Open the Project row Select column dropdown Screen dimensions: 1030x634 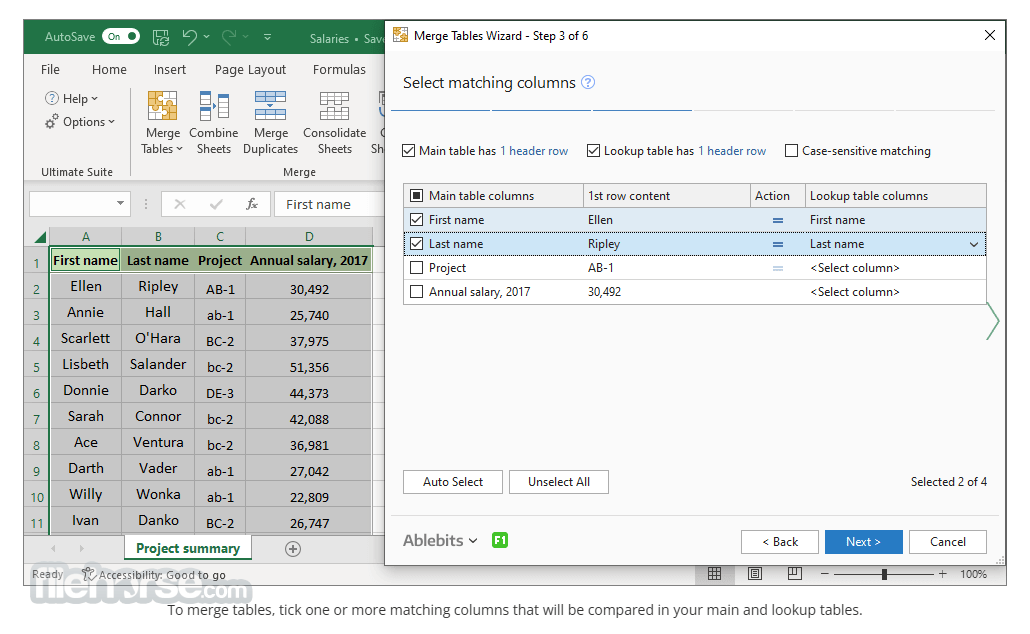pyautogui.click(x=855, y=268)
